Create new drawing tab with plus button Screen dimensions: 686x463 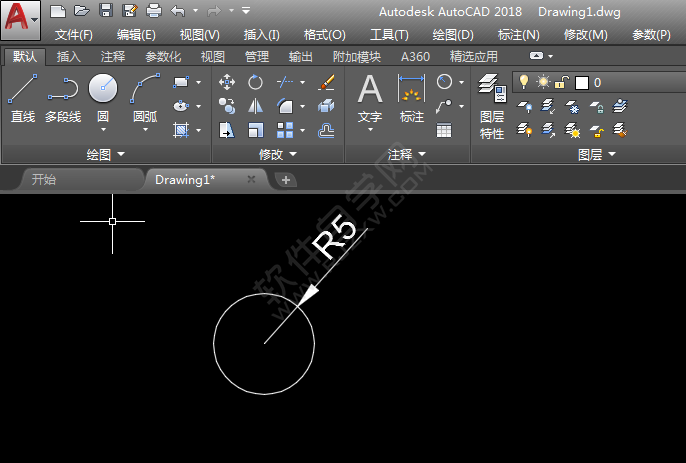click(x=286, y=180)
